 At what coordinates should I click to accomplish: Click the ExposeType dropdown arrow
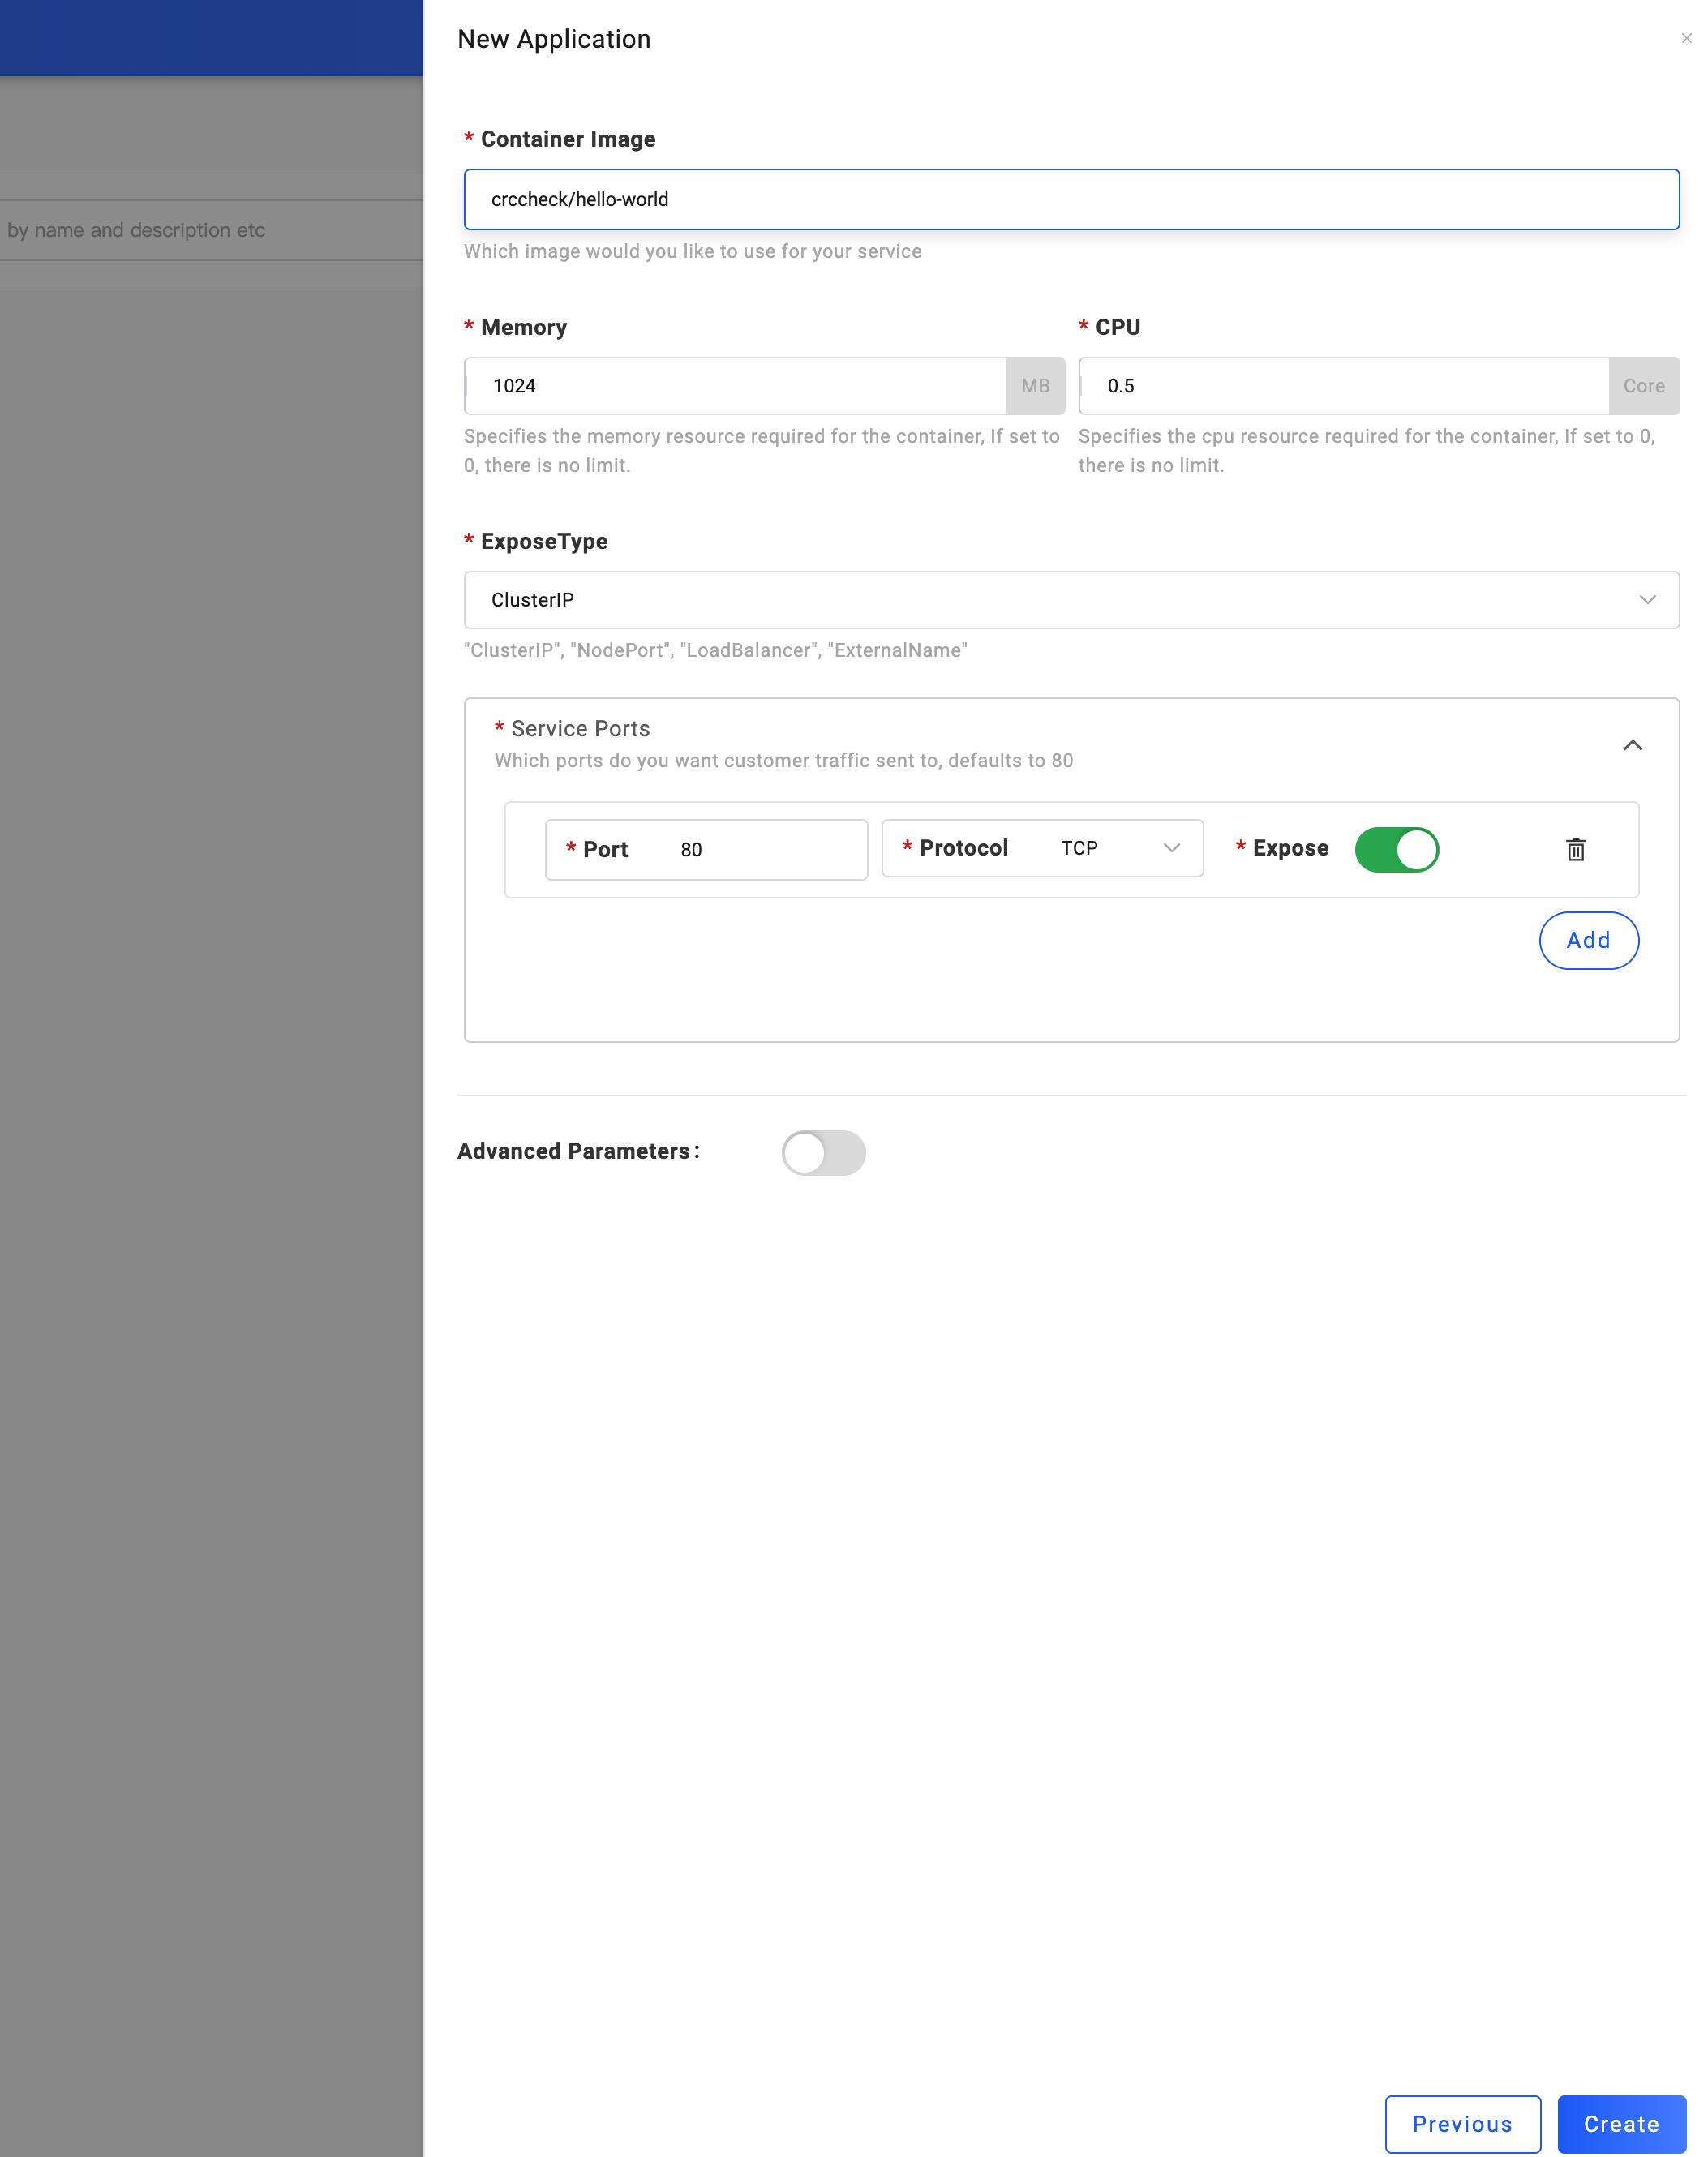[1647, 600]
